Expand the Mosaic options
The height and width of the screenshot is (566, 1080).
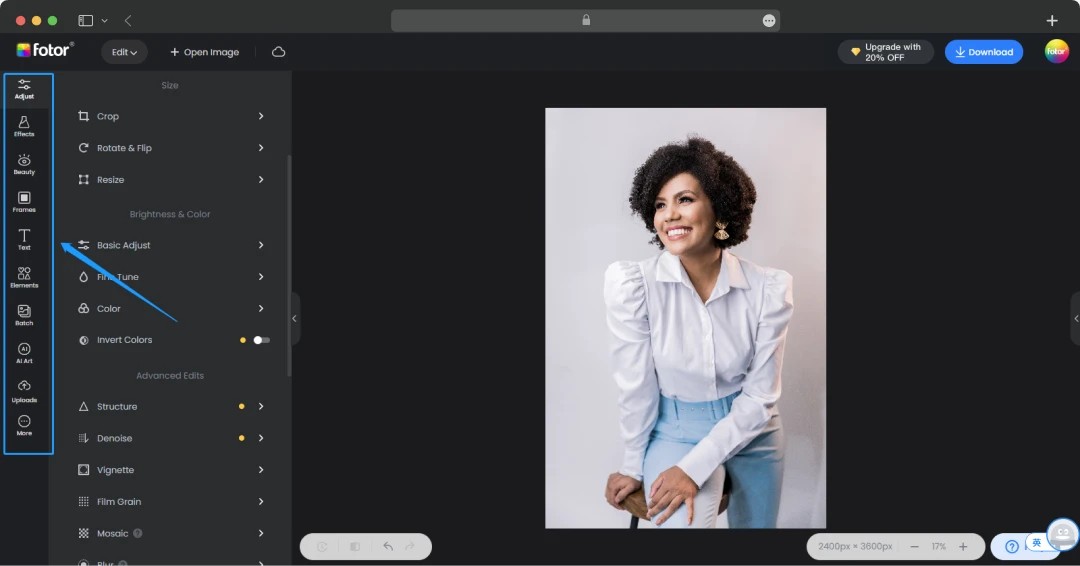tap(260, 533)
